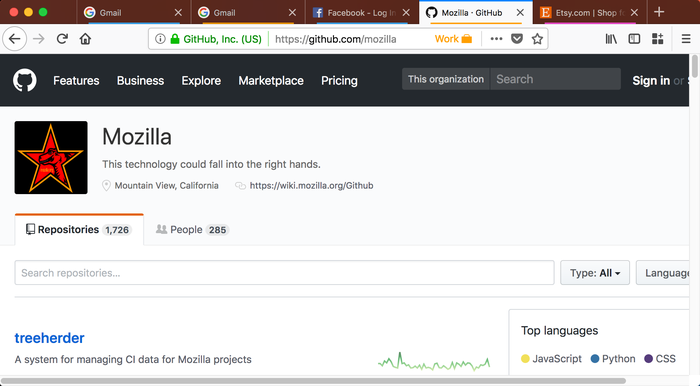Open new tab with plus button
The image size is (700, 386).
click(659, 12)
